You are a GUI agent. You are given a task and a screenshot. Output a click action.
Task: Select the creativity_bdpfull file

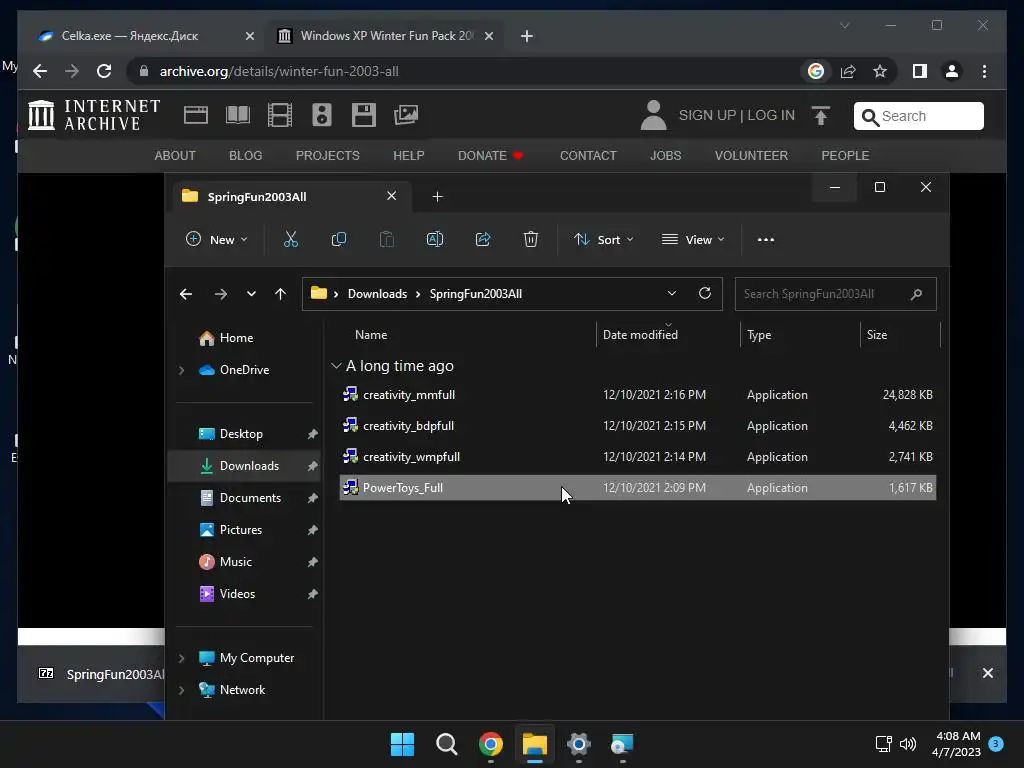click(637, 426)
